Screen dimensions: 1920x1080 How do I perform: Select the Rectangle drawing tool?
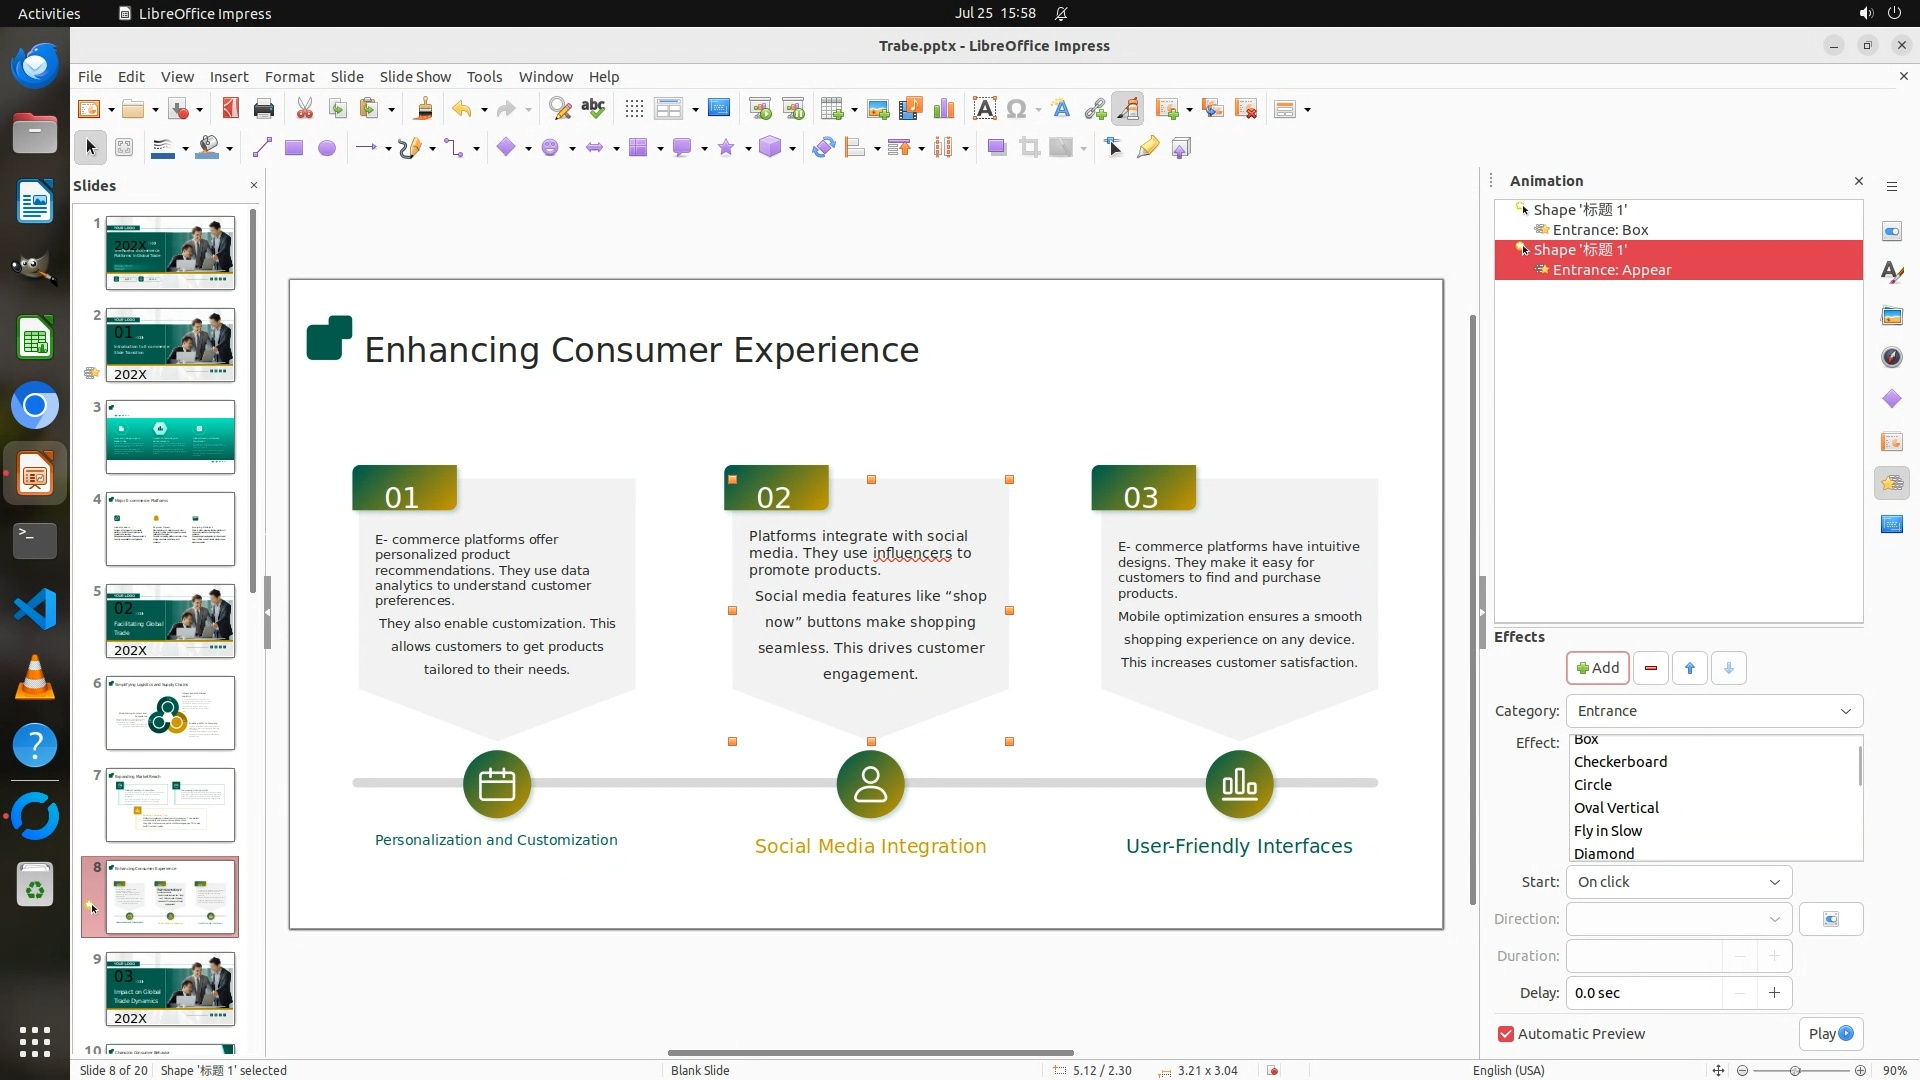pos(293,148)
